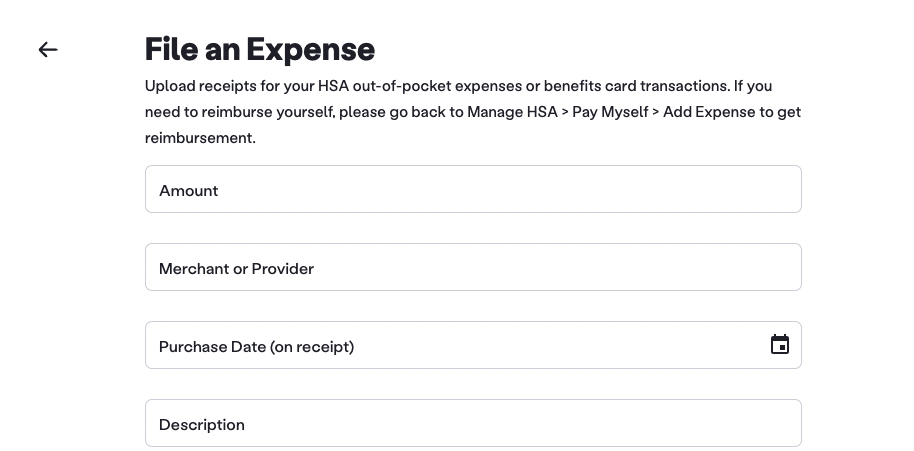The image size is (914, 451).
Task: Click the empty right side of the Description field
Action: click(700, 423)
